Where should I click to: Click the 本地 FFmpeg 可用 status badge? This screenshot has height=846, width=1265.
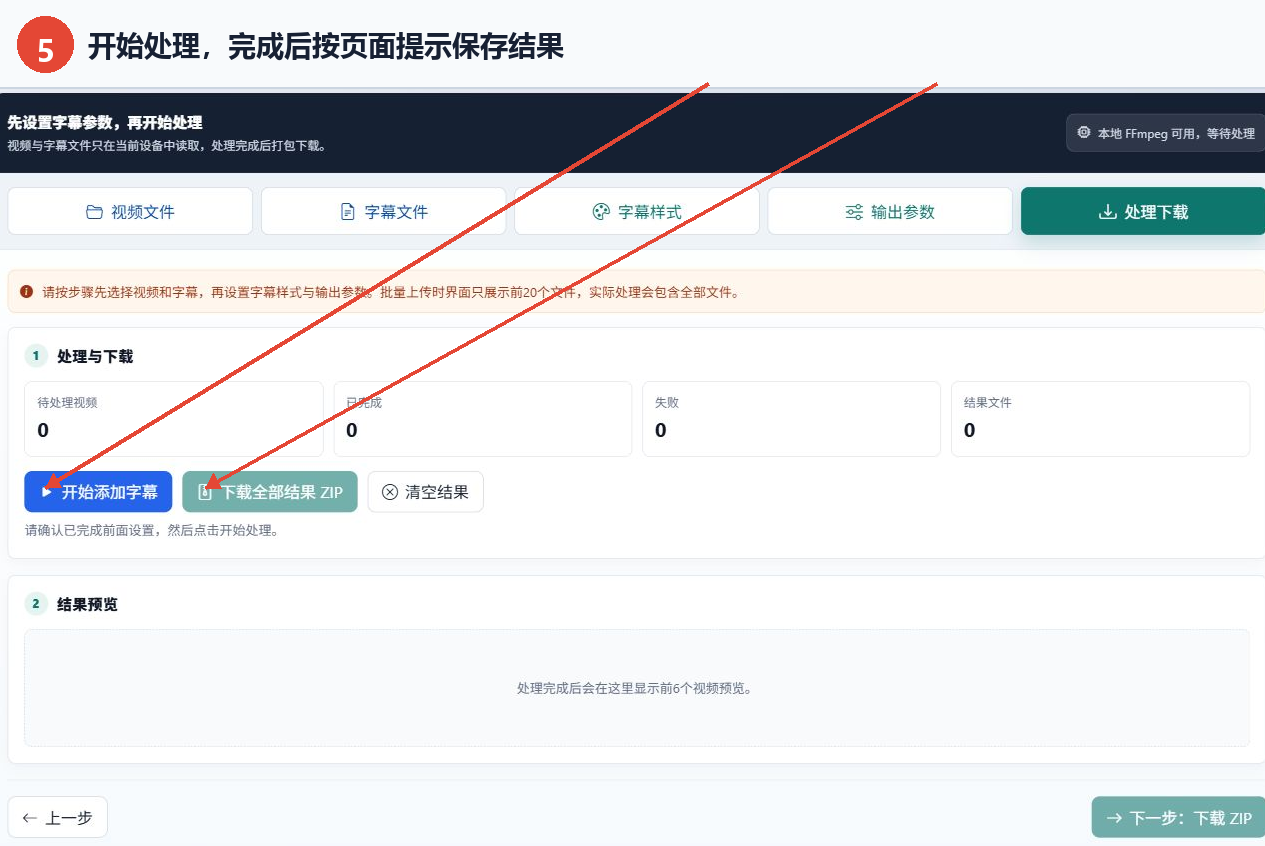[1165, 133]
